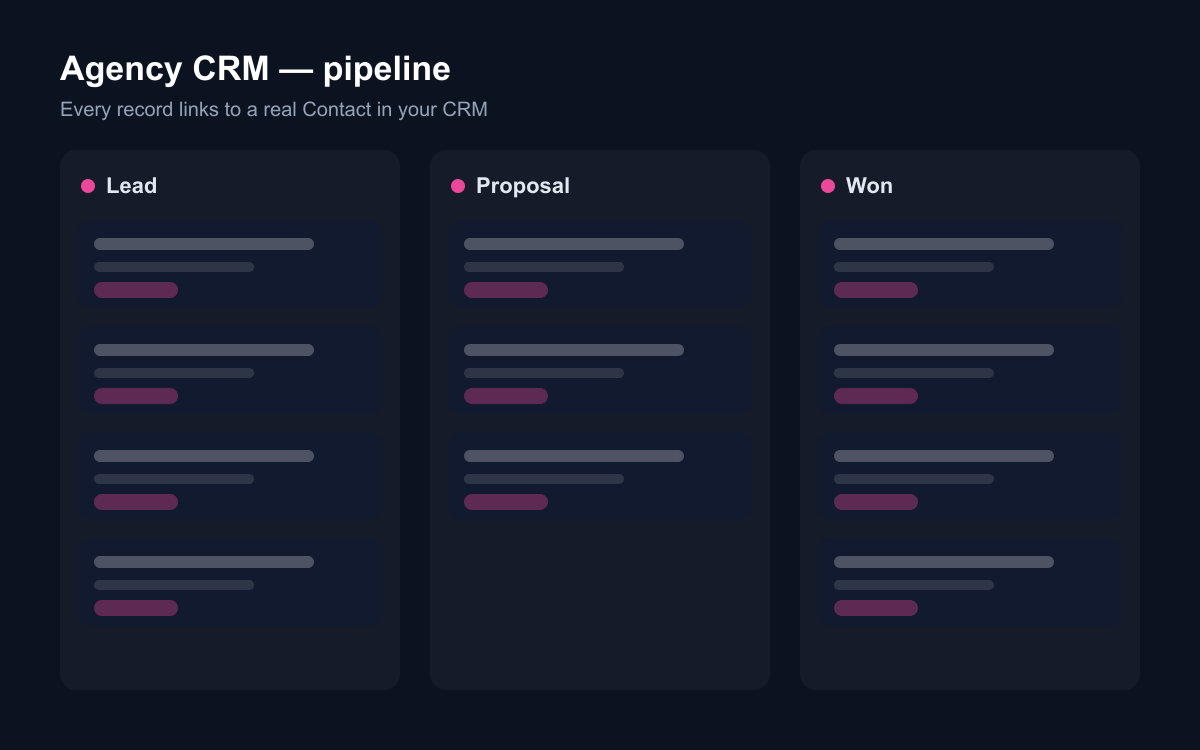Click pink tag on third Won card
This screenshot has height=750, width=1200.
876,502
